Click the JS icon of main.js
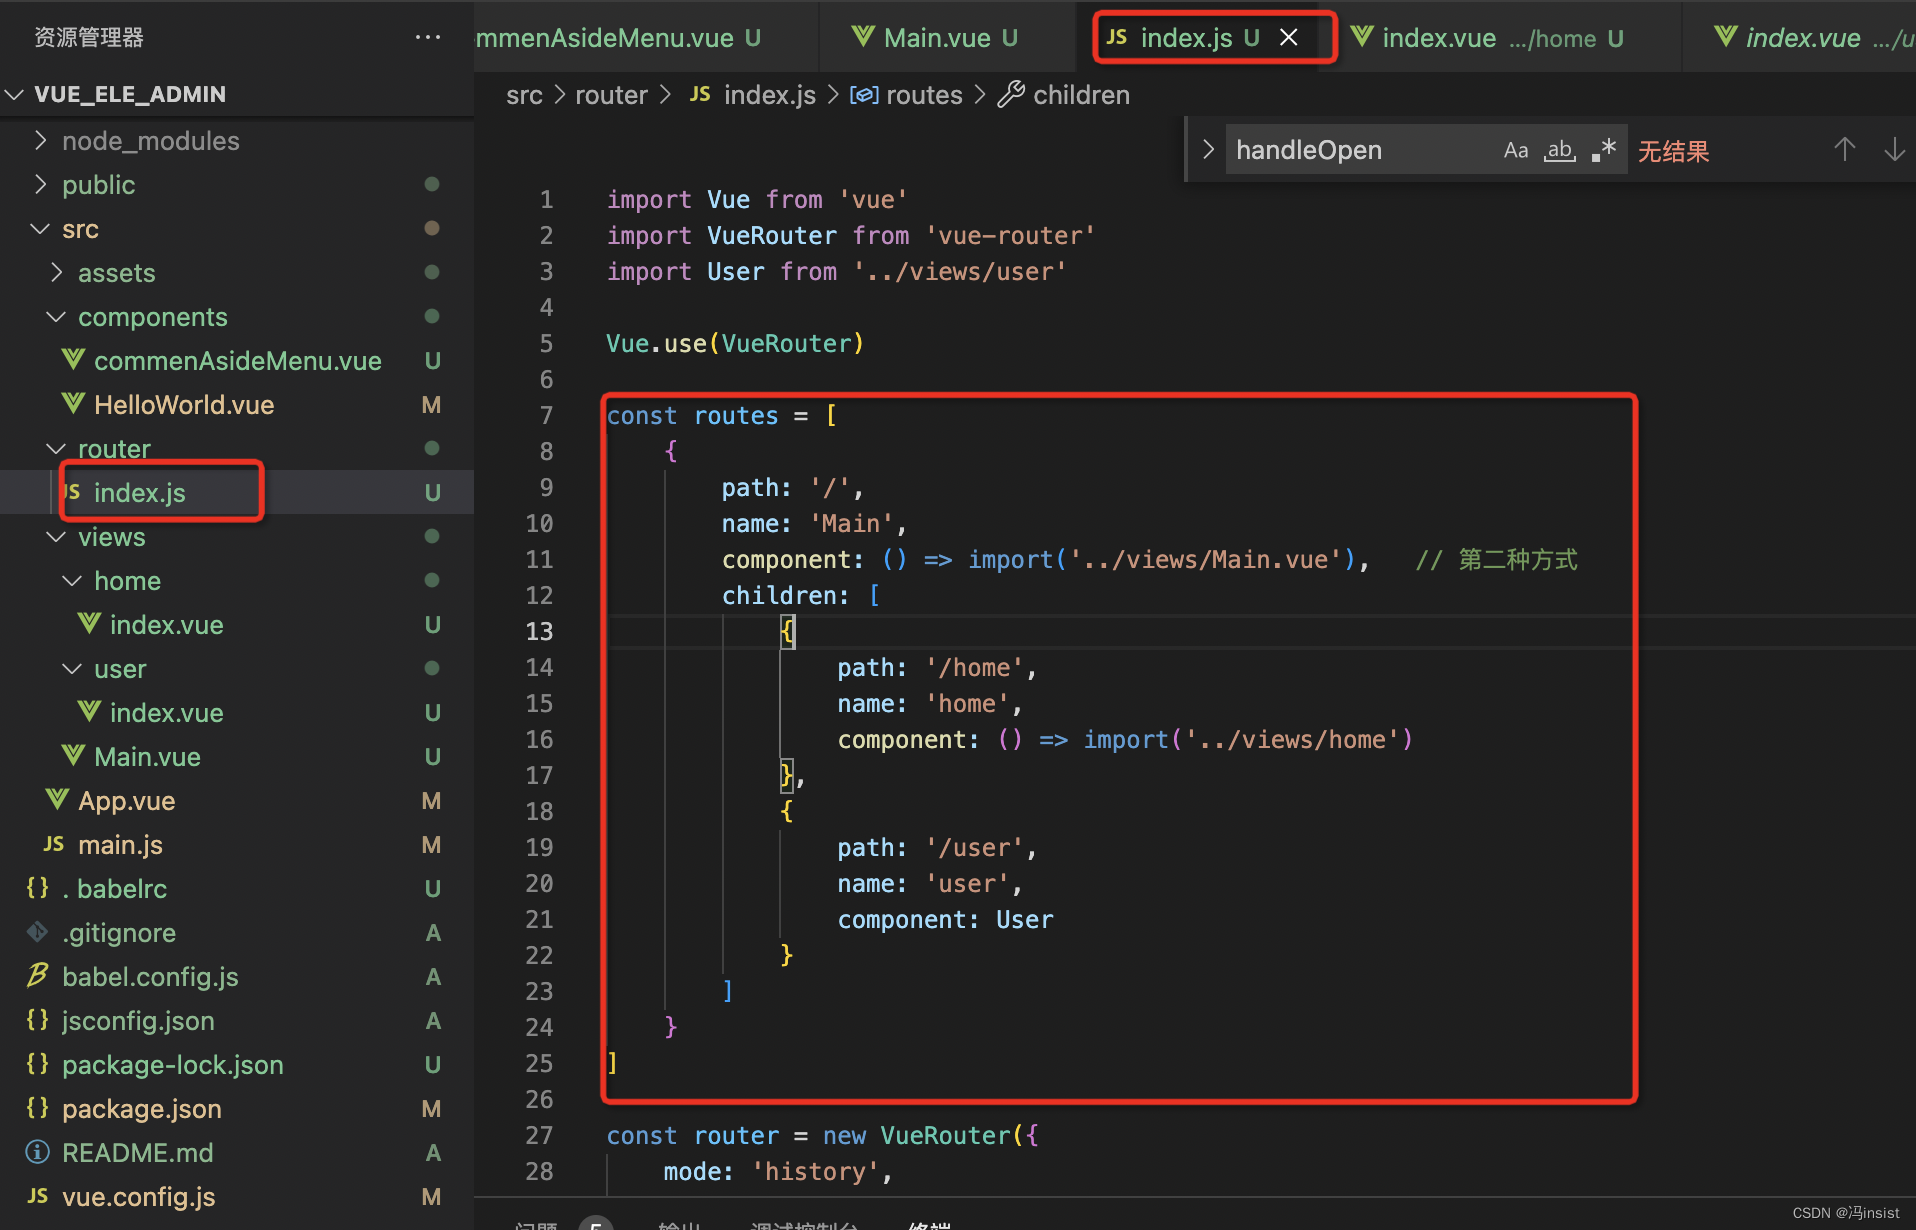Image resolution: width=1916 pixels, height=1230 pixels. (54, 844)
